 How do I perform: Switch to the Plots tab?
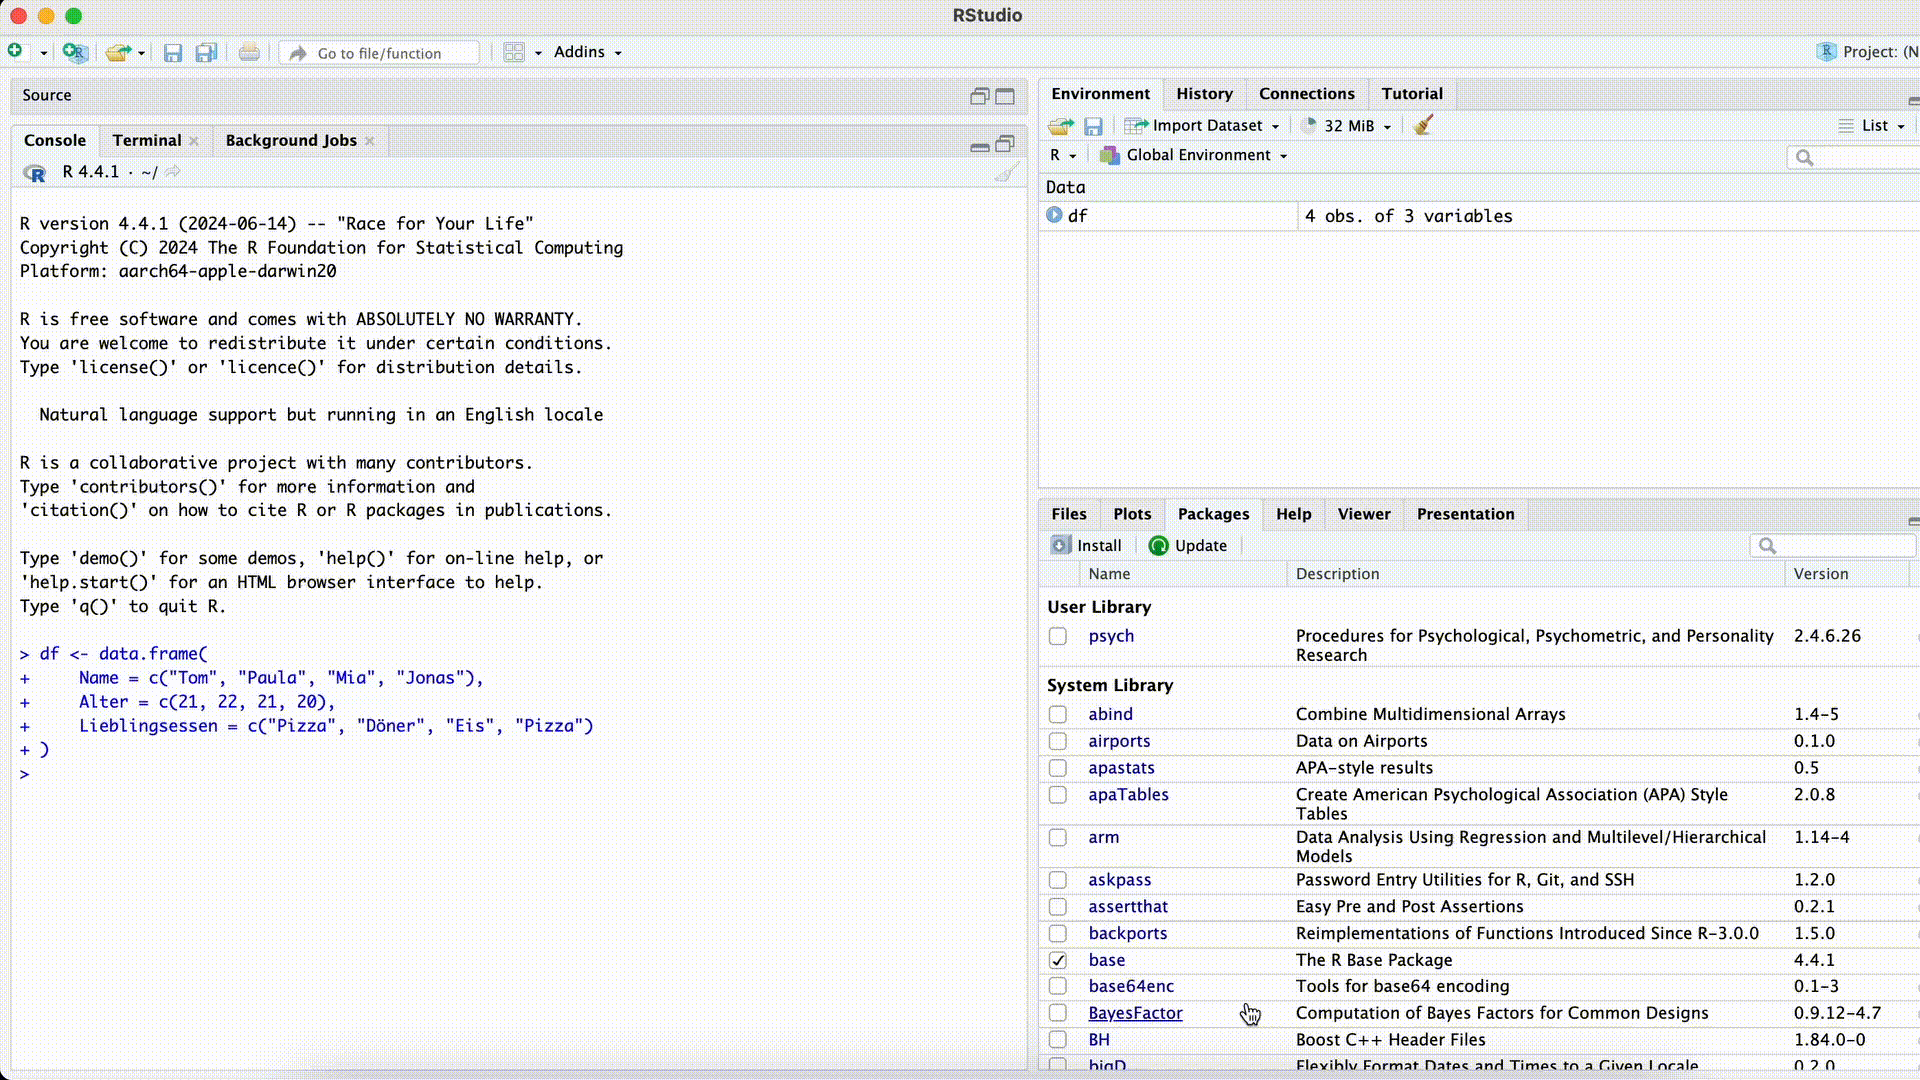coord(1132,514)
